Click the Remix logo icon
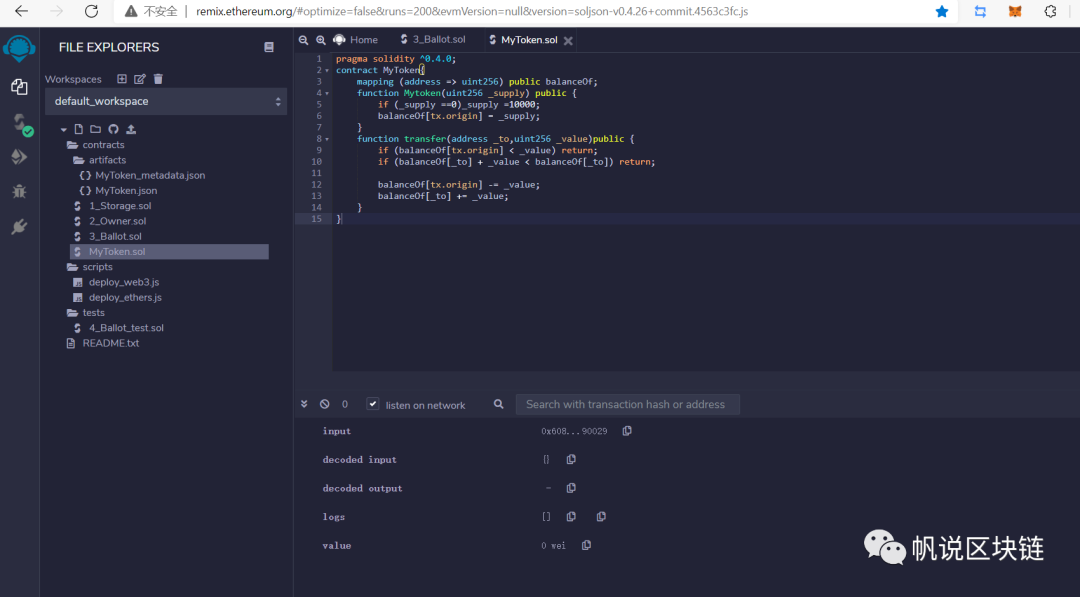 tap(19, 48)
